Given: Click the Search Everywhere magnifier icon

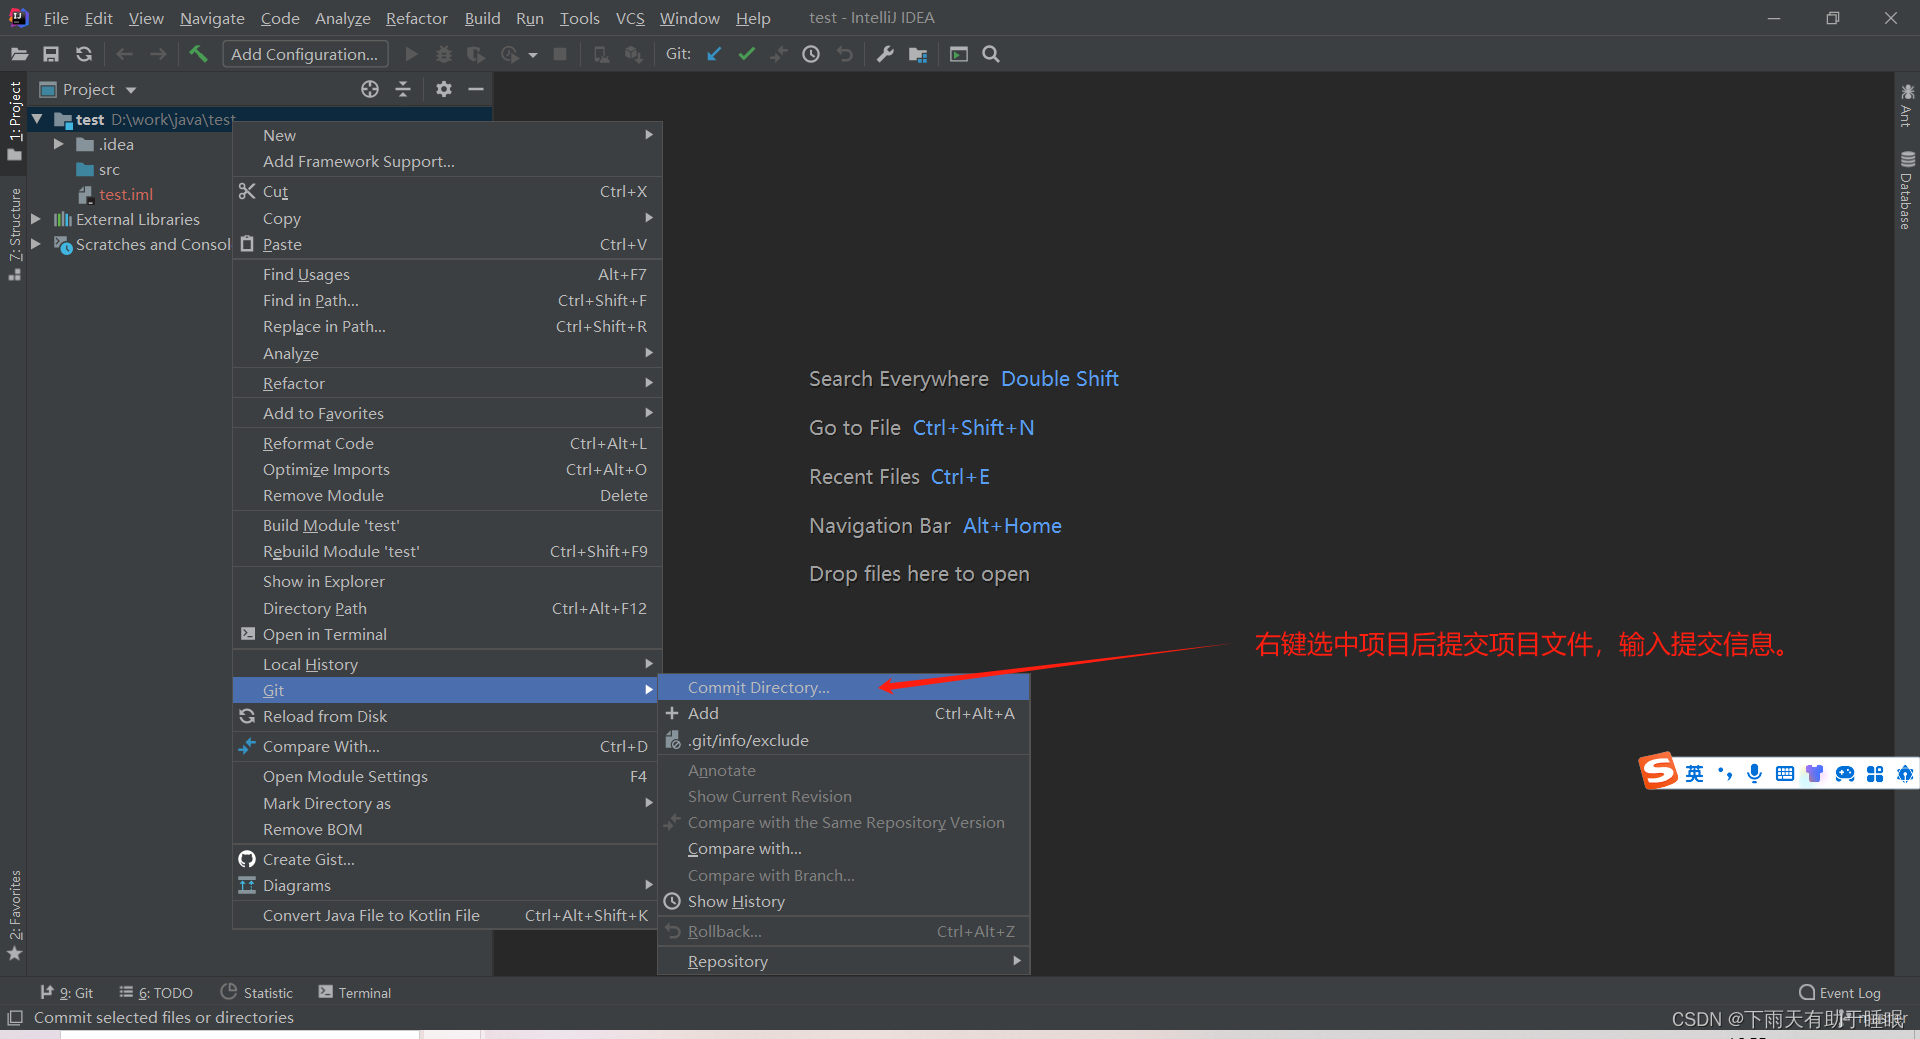Looking at the screenshot, I should click(991, 54).
